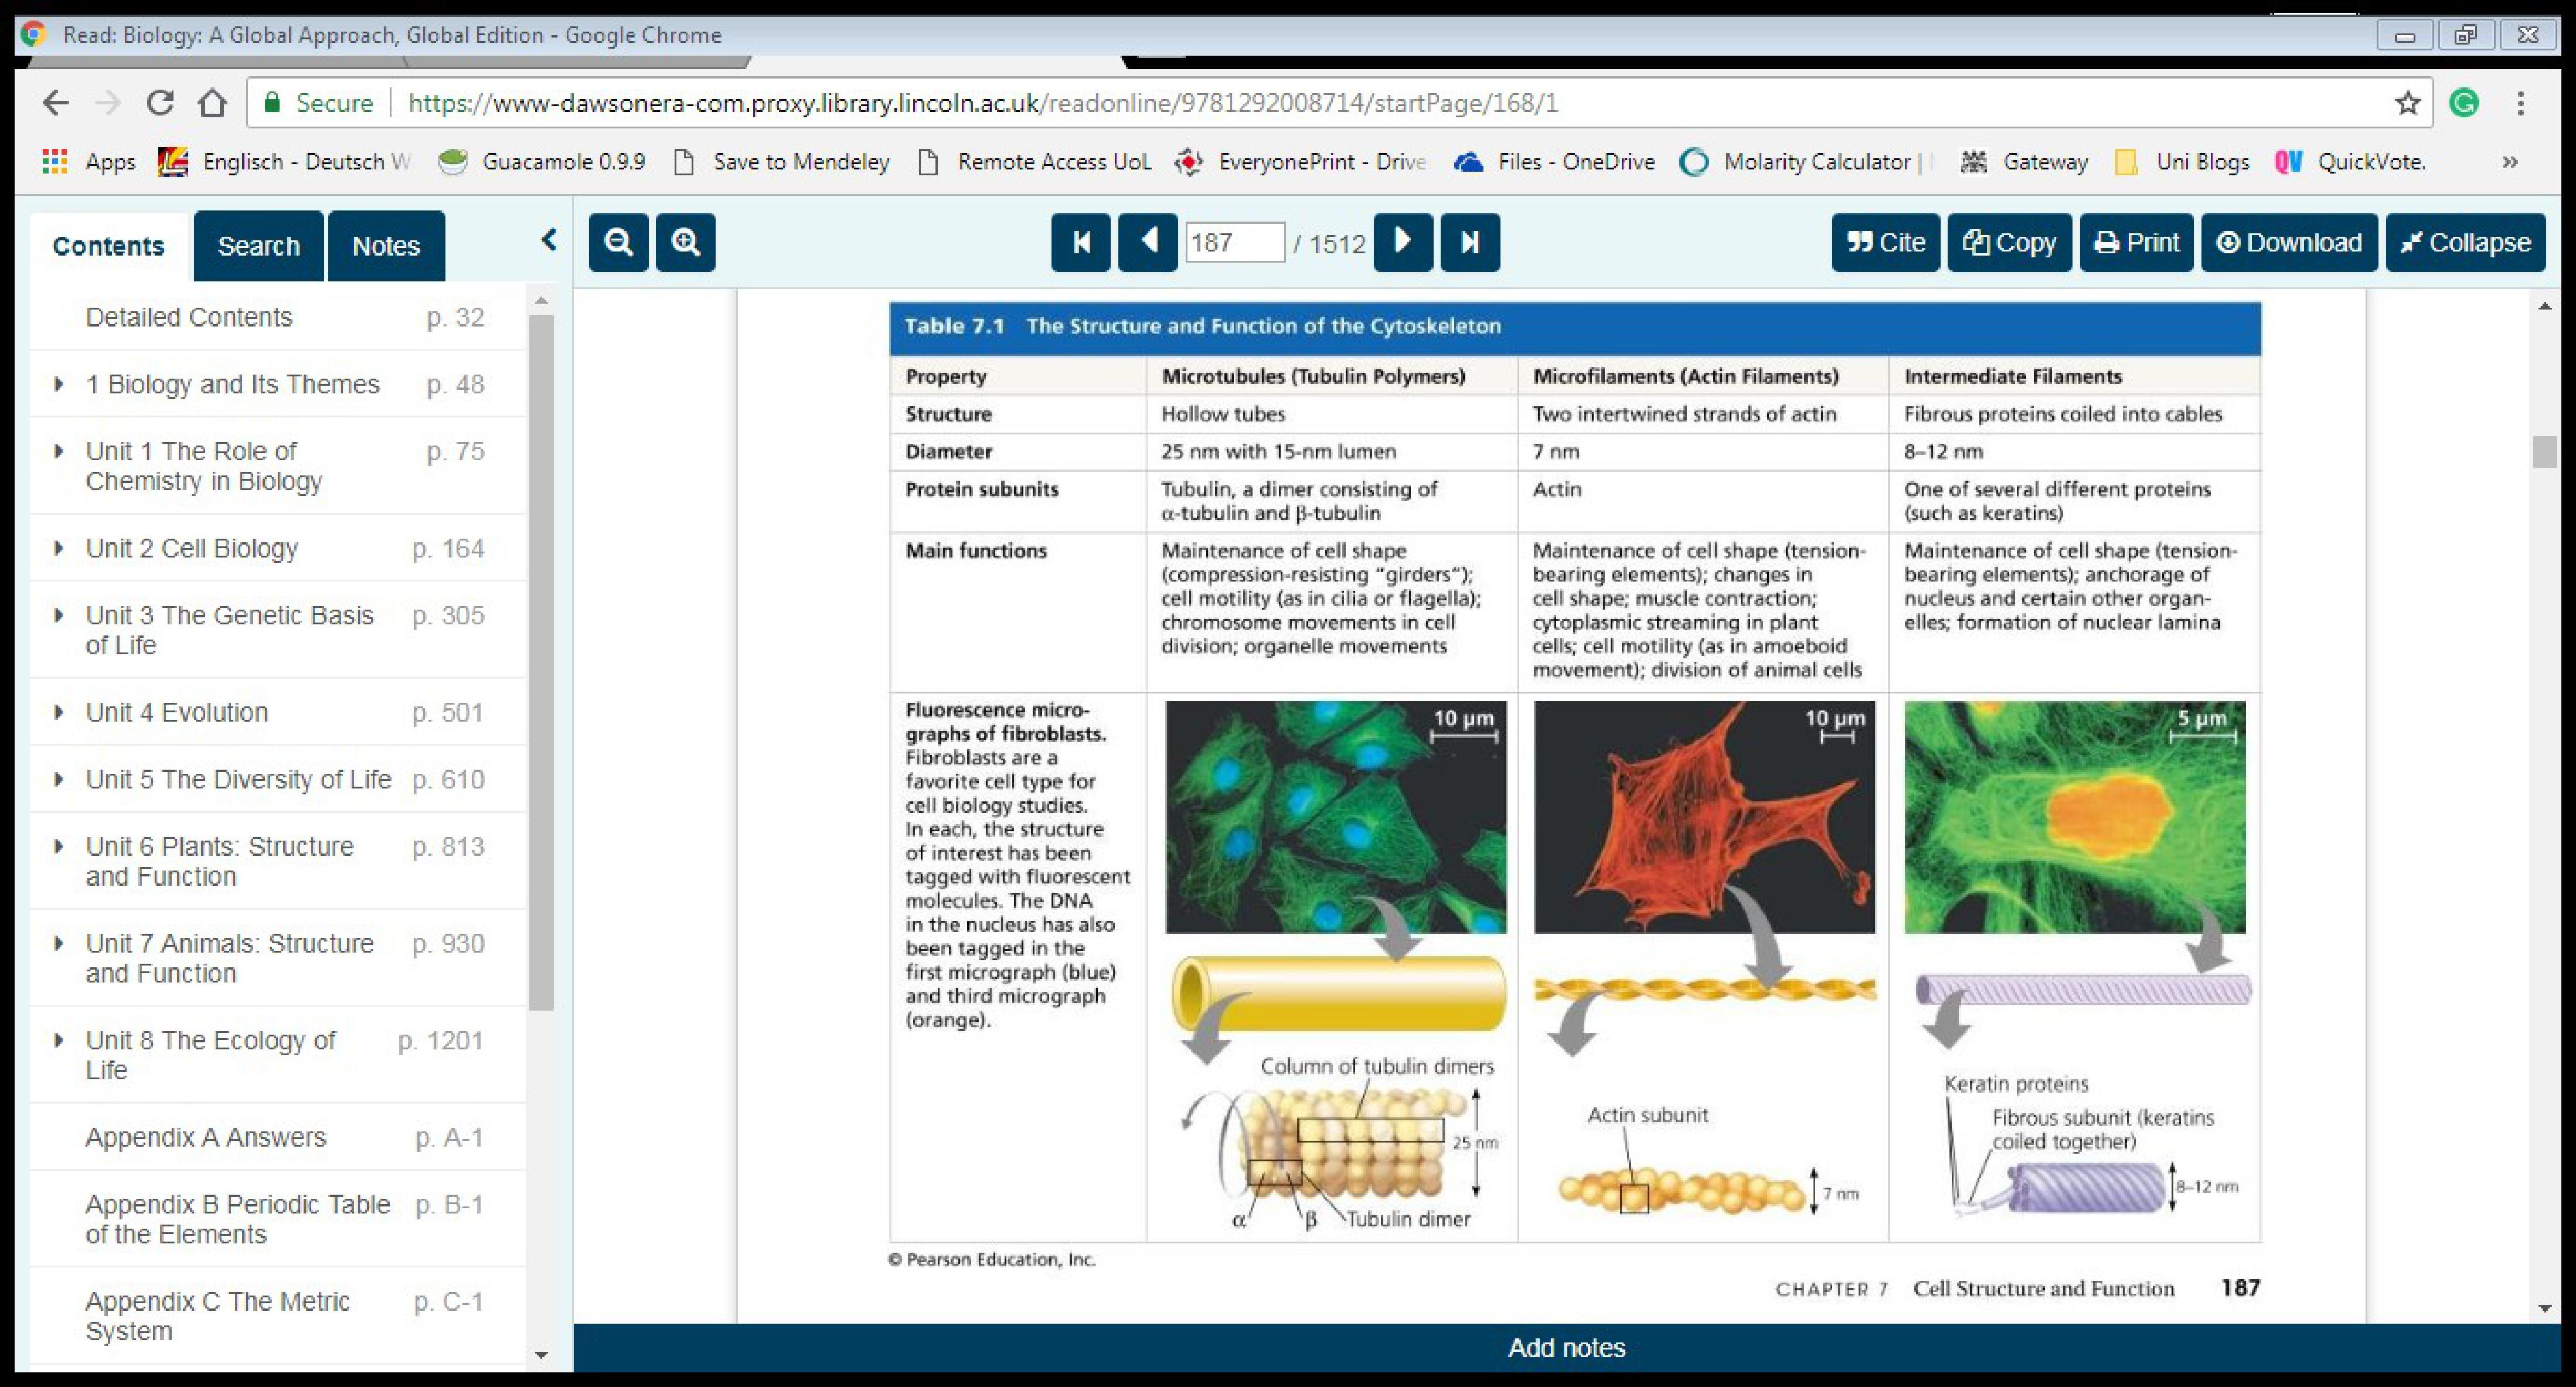Click the Copy button
Image resolution: width=2576 pixels, height=1387 pixels.
pos(2009,242)
